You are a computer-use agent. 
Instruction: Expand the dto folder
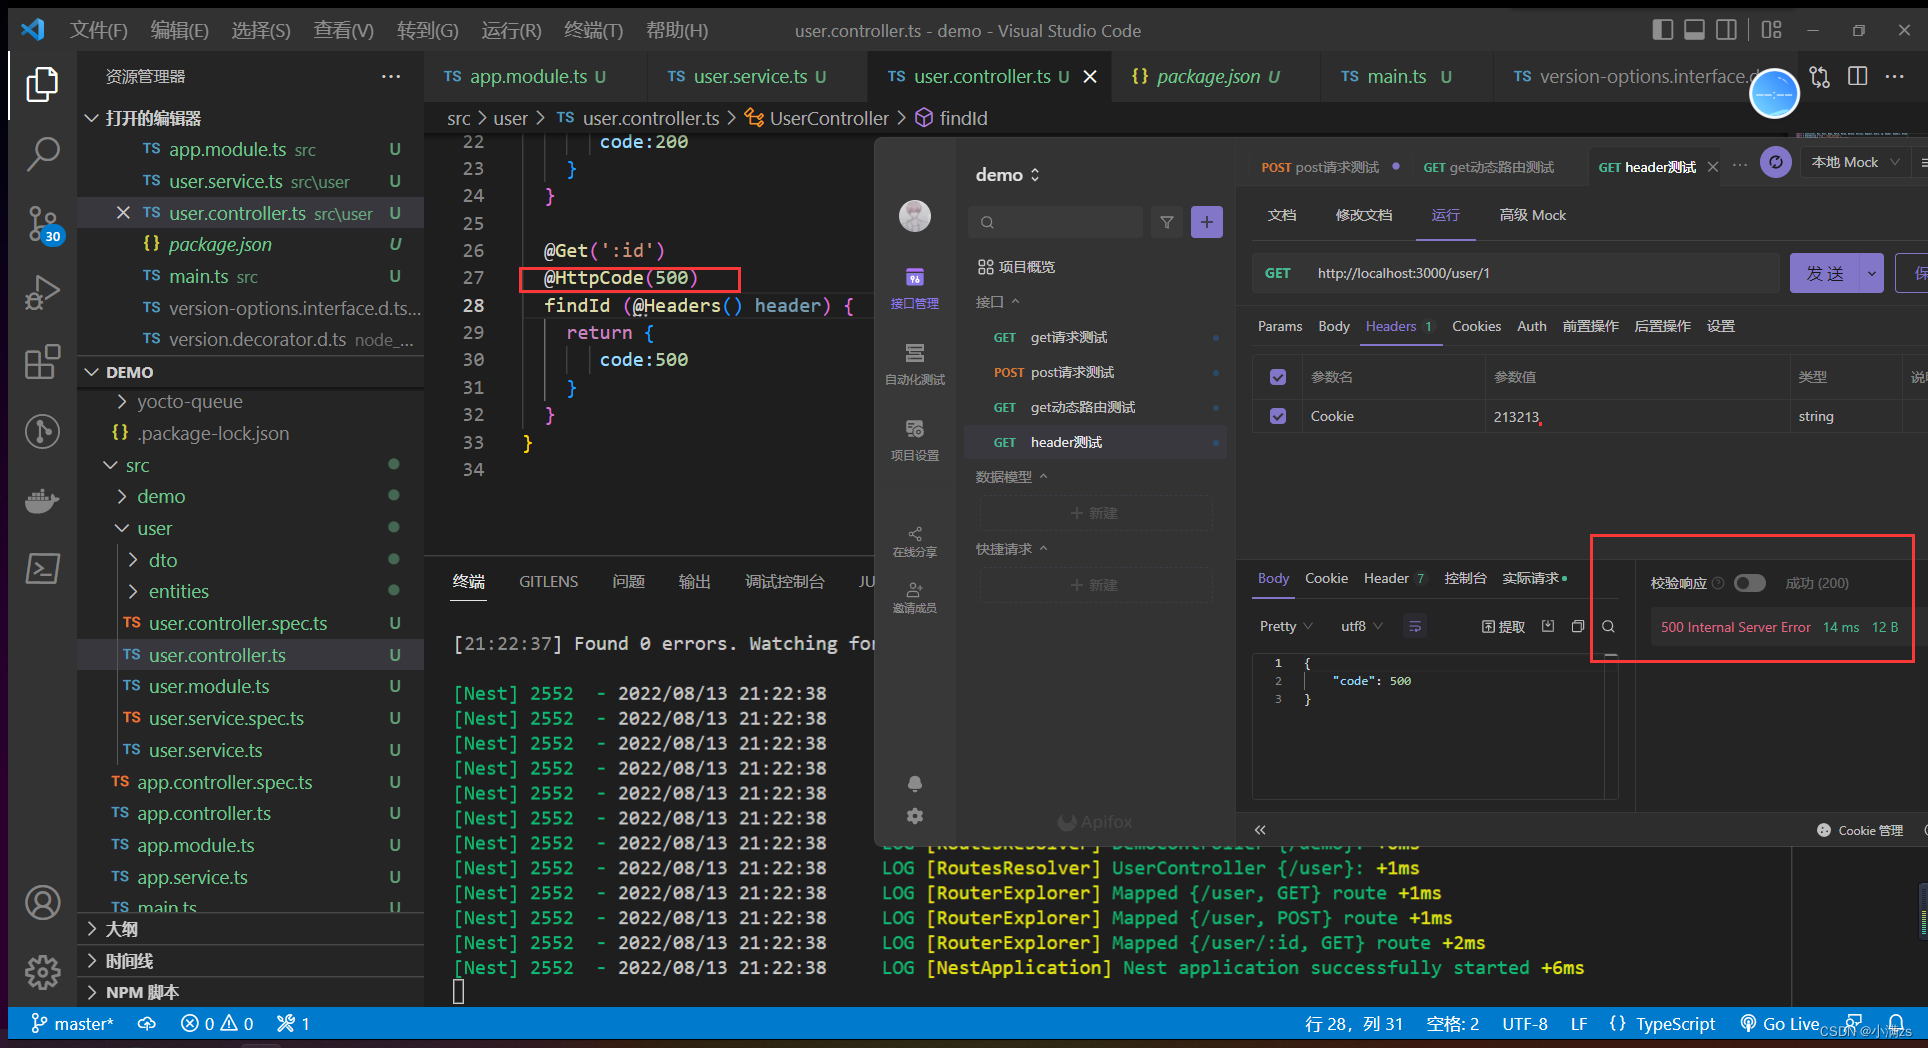(163, 560)
